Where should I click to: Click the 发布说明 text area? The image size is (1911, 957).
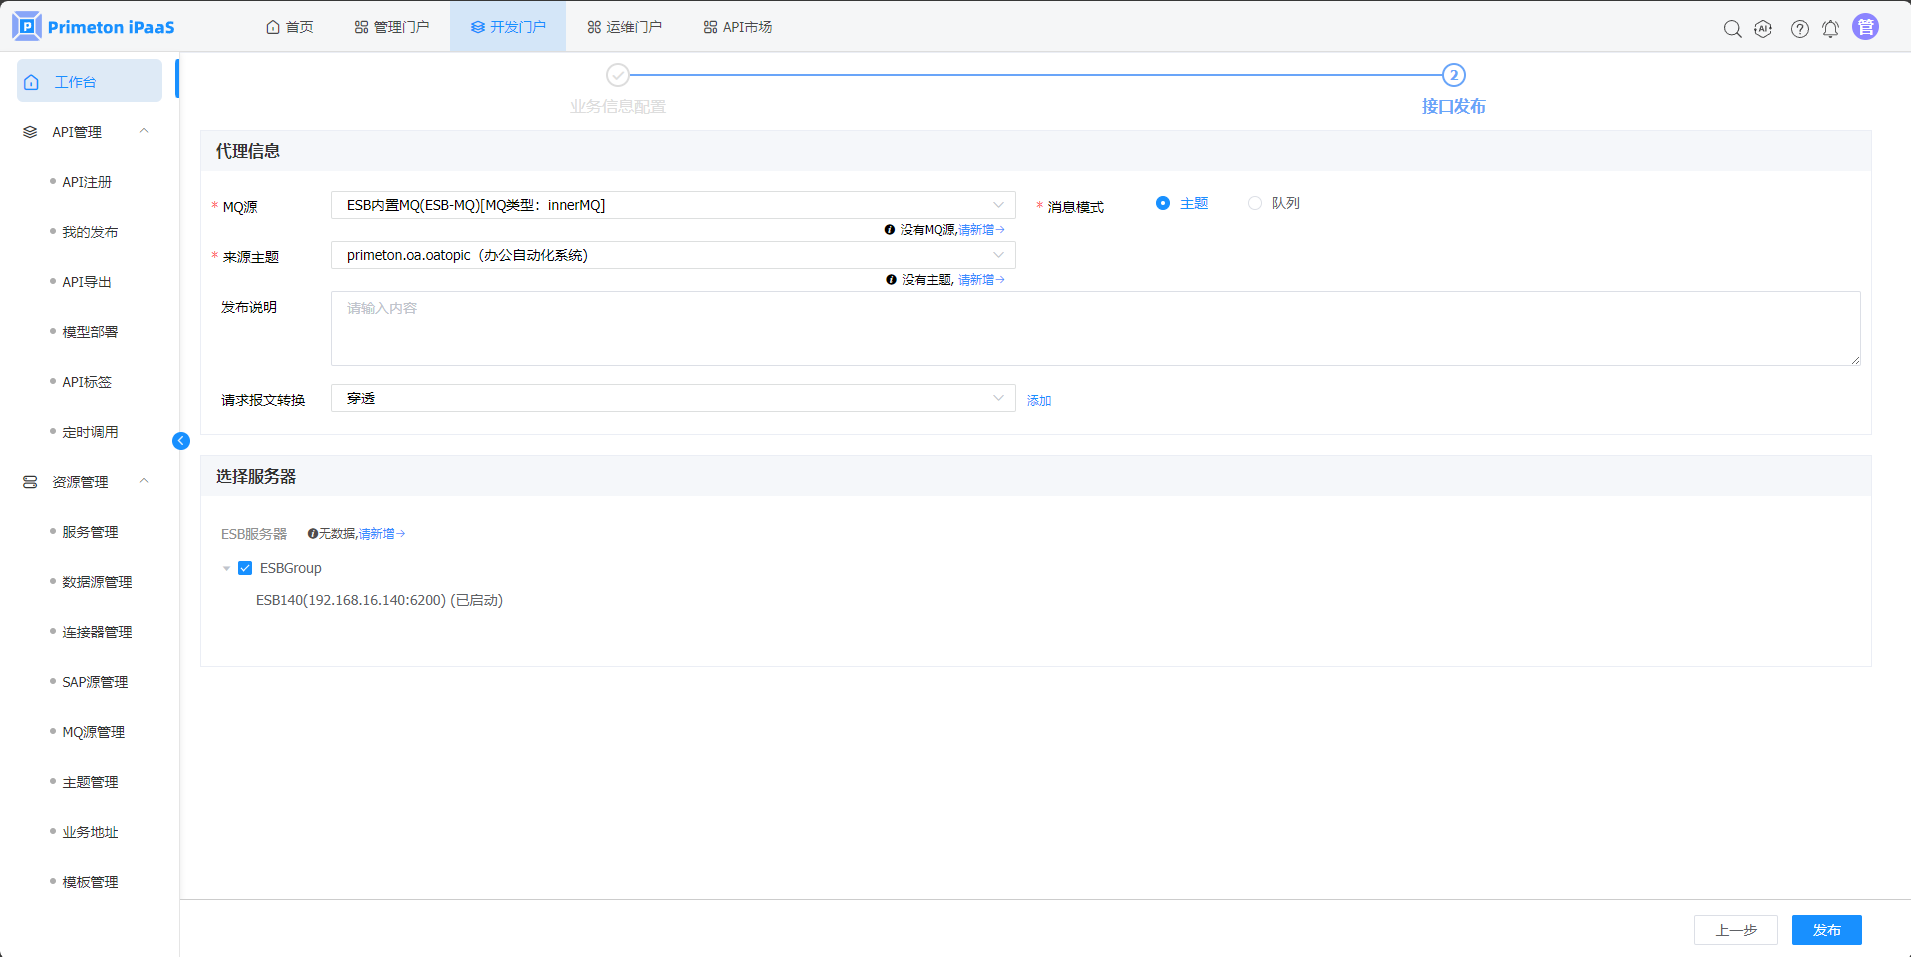coord(1094,328)
